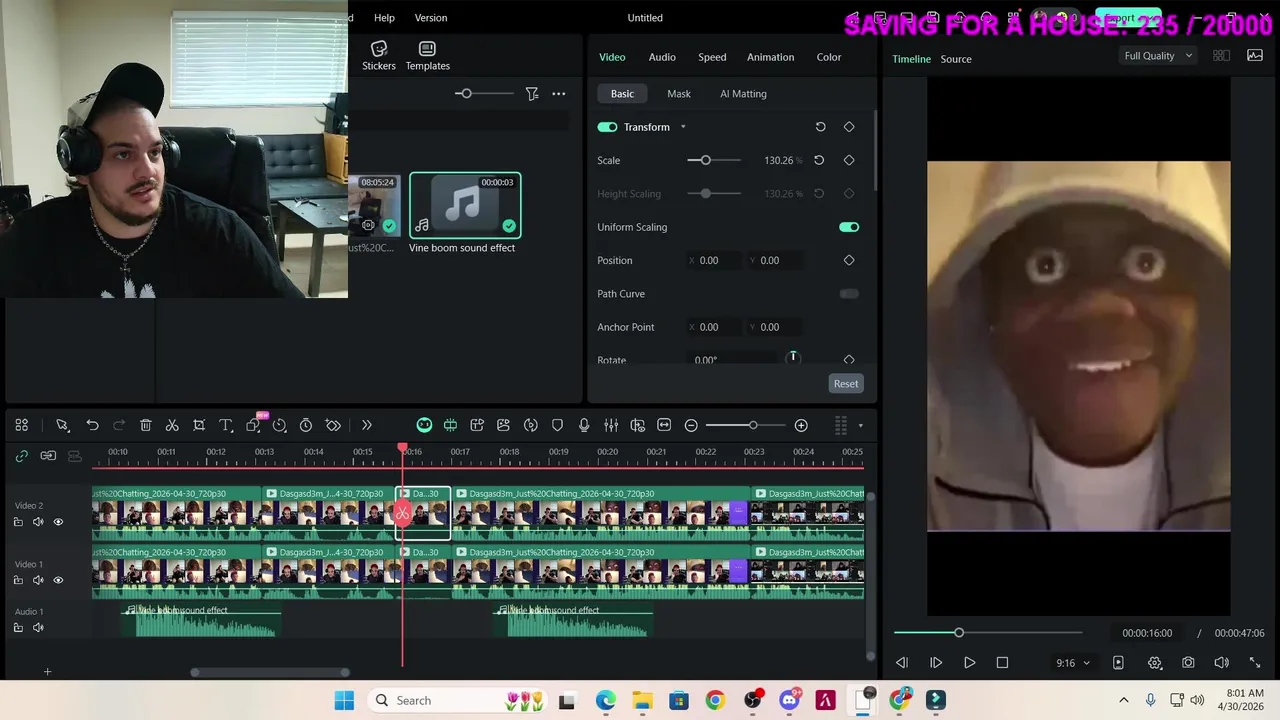The width and height of the screenshot is (1280, 720).
Task: Click the marker shield icon in toolbar
Action: pos(557,425)
